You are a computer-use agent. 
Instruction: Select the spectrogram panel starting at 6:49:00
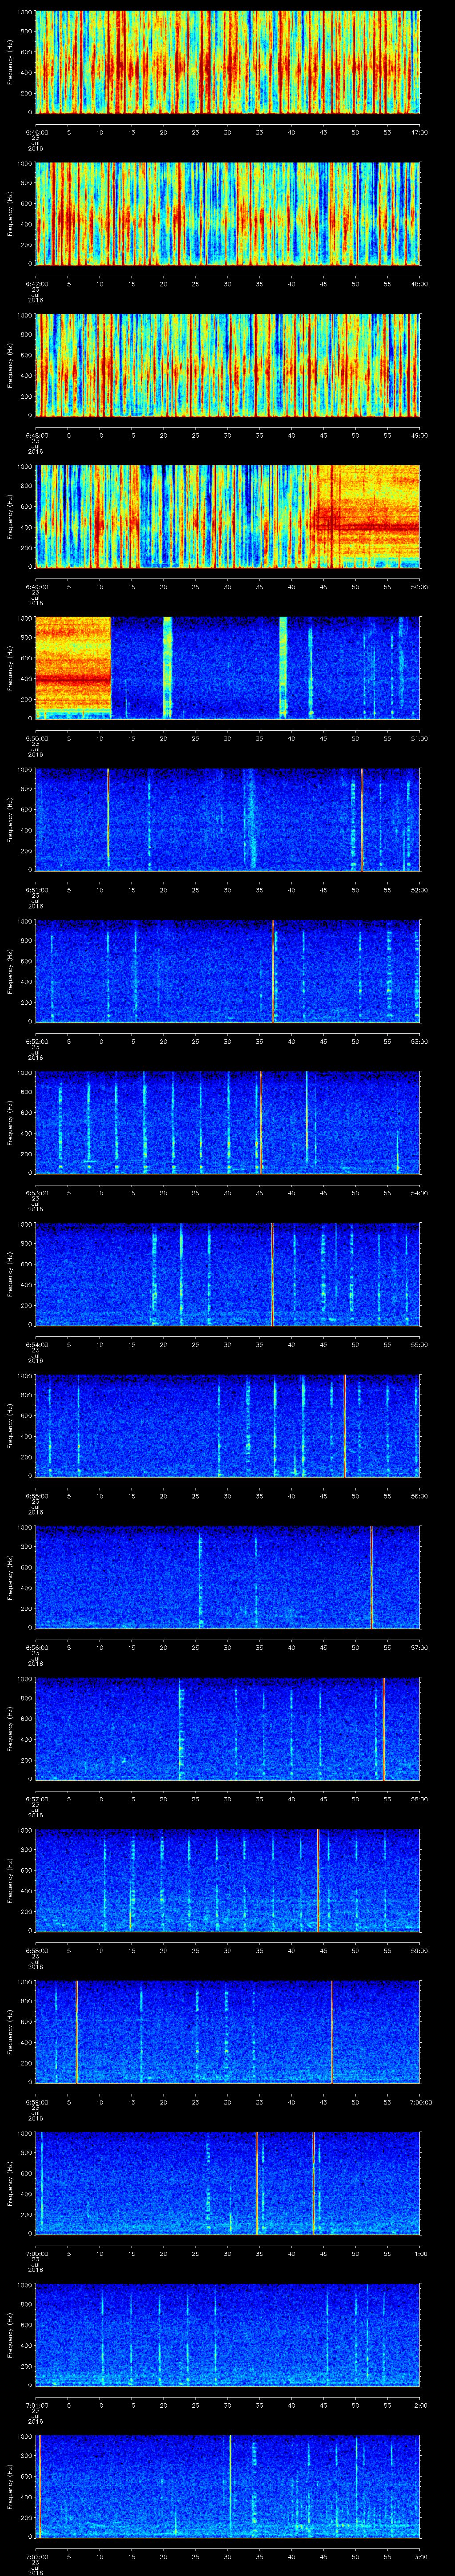coord(228,517)
